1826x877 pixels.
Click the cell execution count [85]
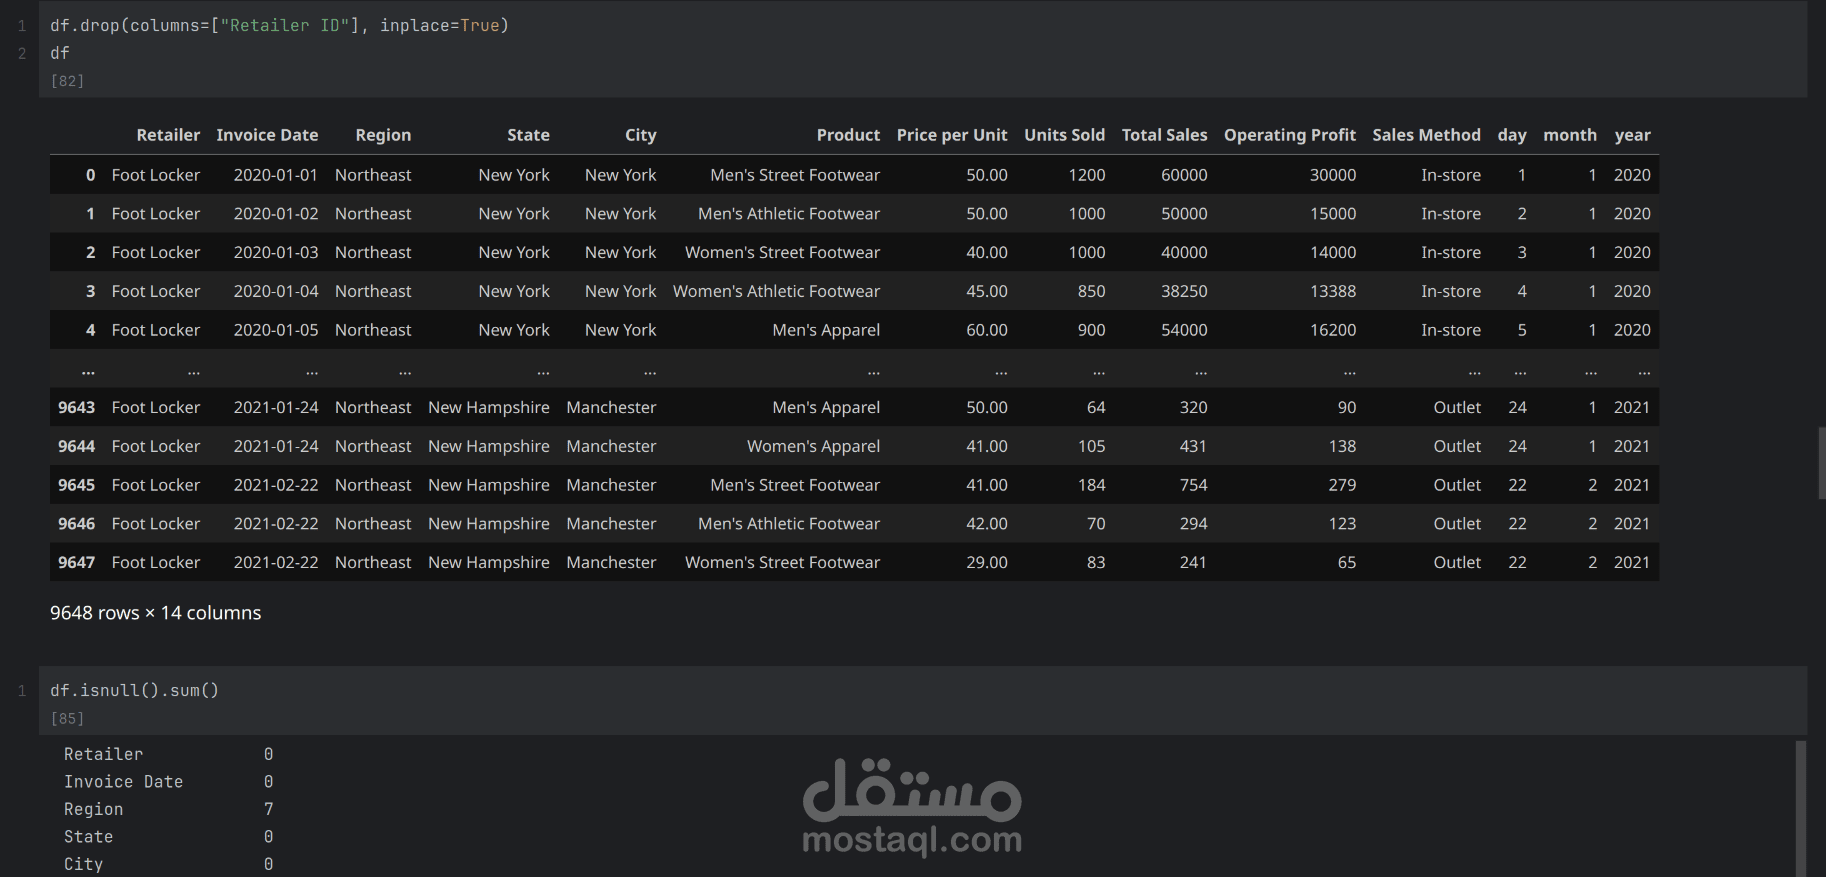pyautogui.click(x=67, y=719)
